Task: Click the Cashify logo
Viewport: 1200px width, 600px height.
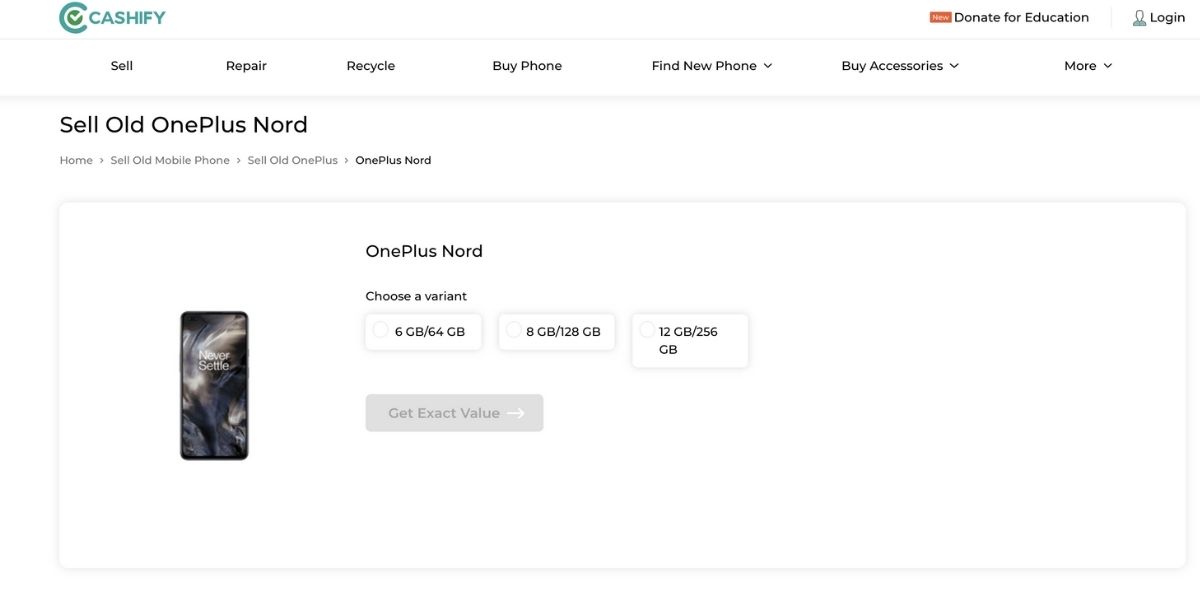Action: pyautogui.click(x=112, y=16)
